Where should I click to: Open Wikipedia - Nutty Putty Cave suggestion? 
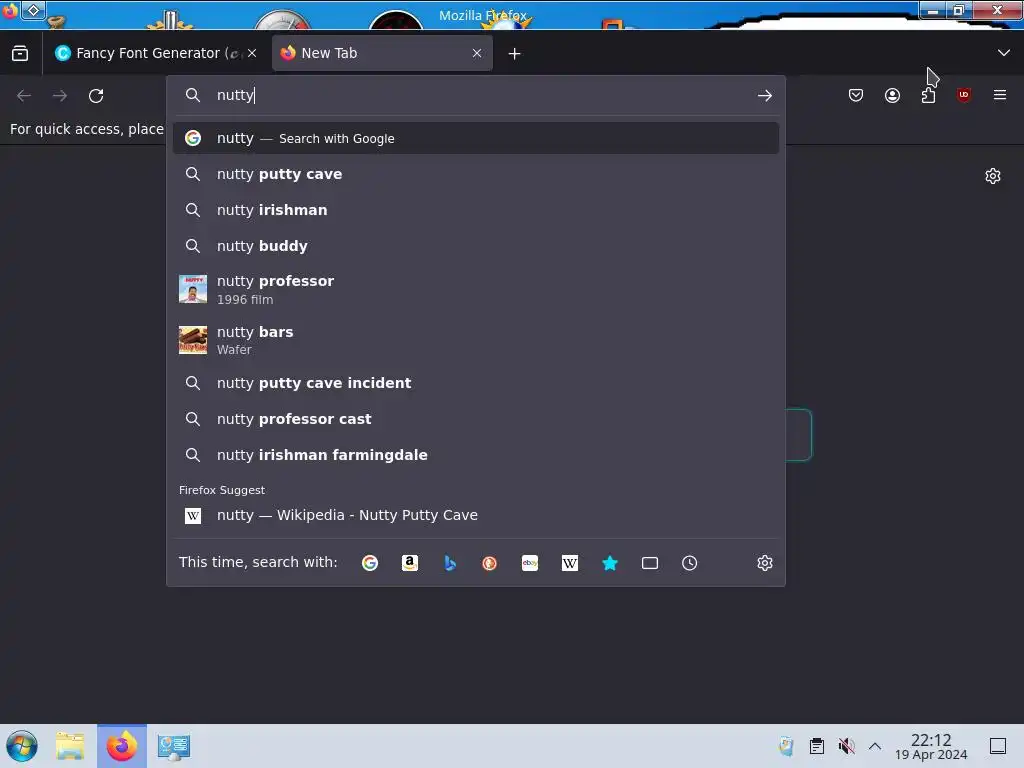[475, 515]
